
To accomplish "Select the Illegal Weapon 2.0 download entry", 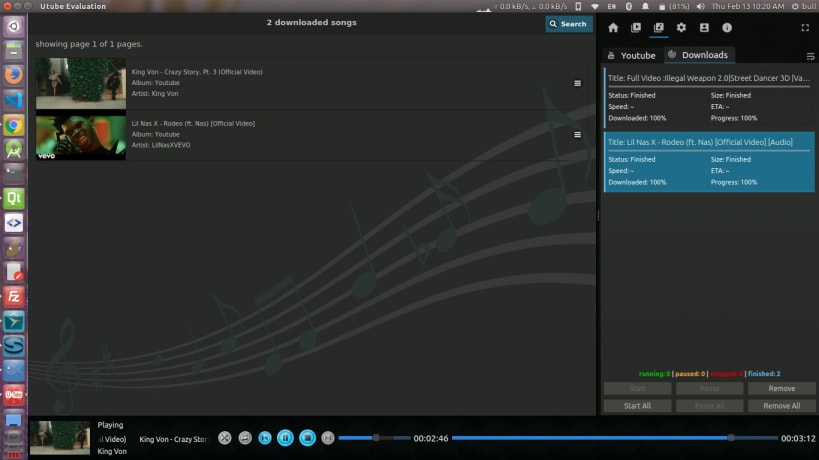I will click(x=709, y=98).
